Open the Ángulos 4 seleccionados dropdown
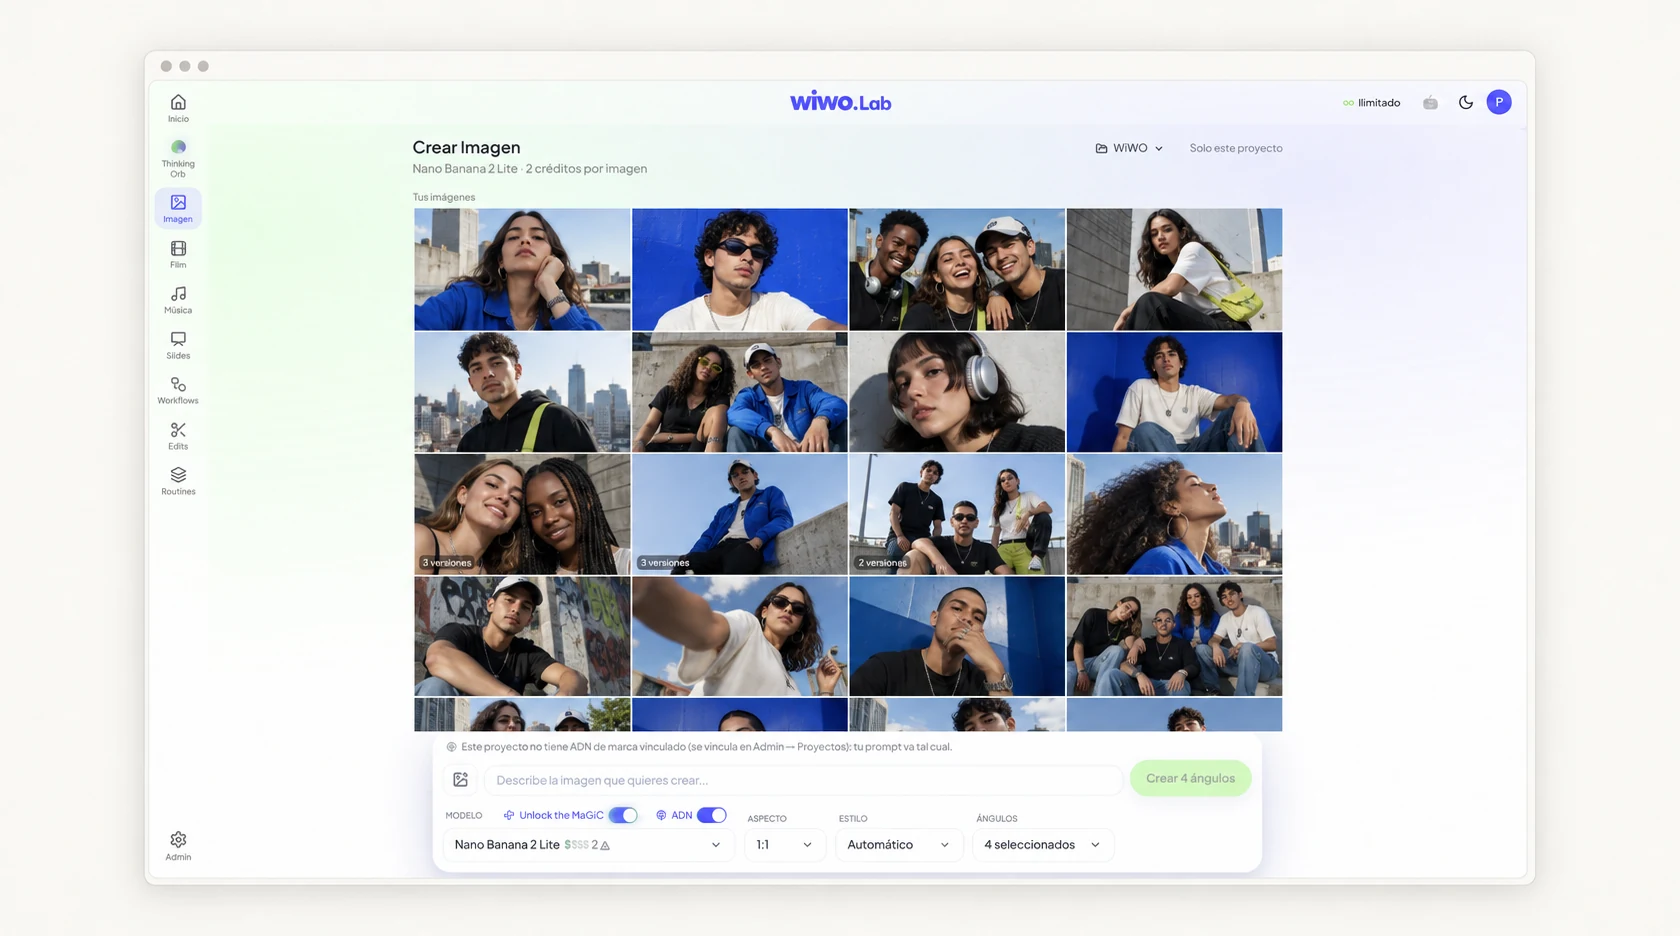Viewport: 1680px width, 936px height. [1042, 845]
